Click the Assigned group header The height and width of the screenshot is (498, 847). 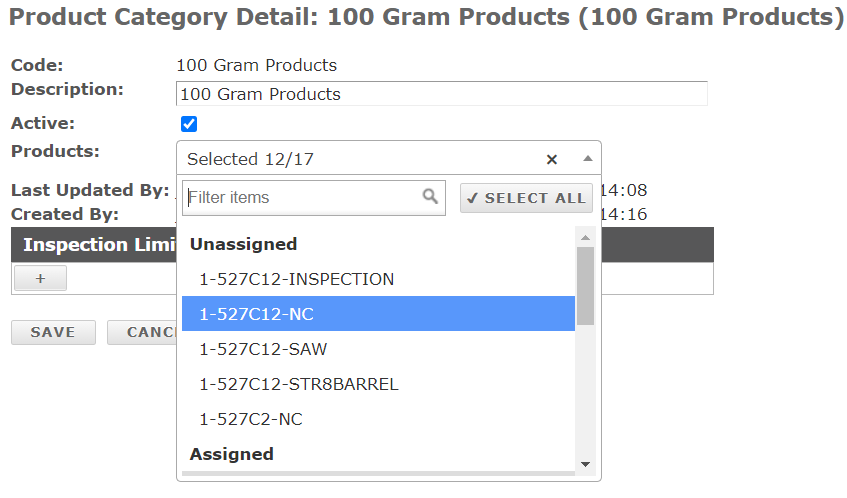click(232, 454)
